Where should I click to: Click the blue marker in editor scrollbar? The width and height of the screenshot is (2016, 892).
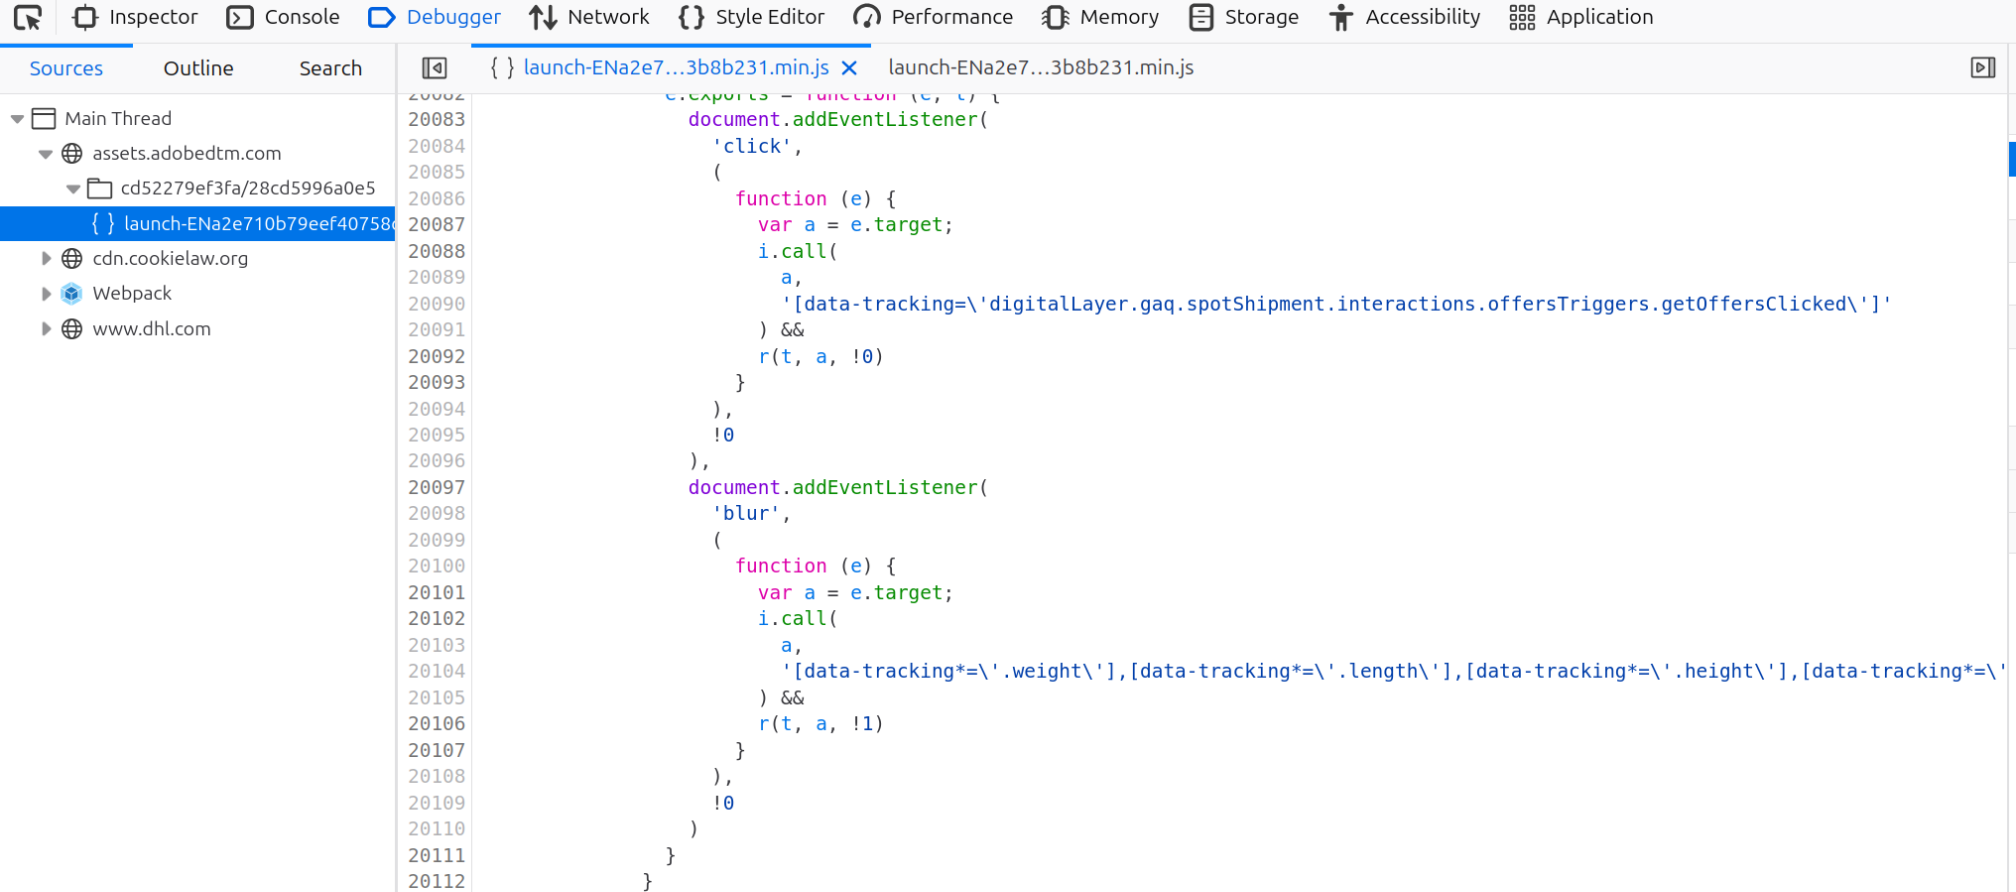coord(2012,159)
